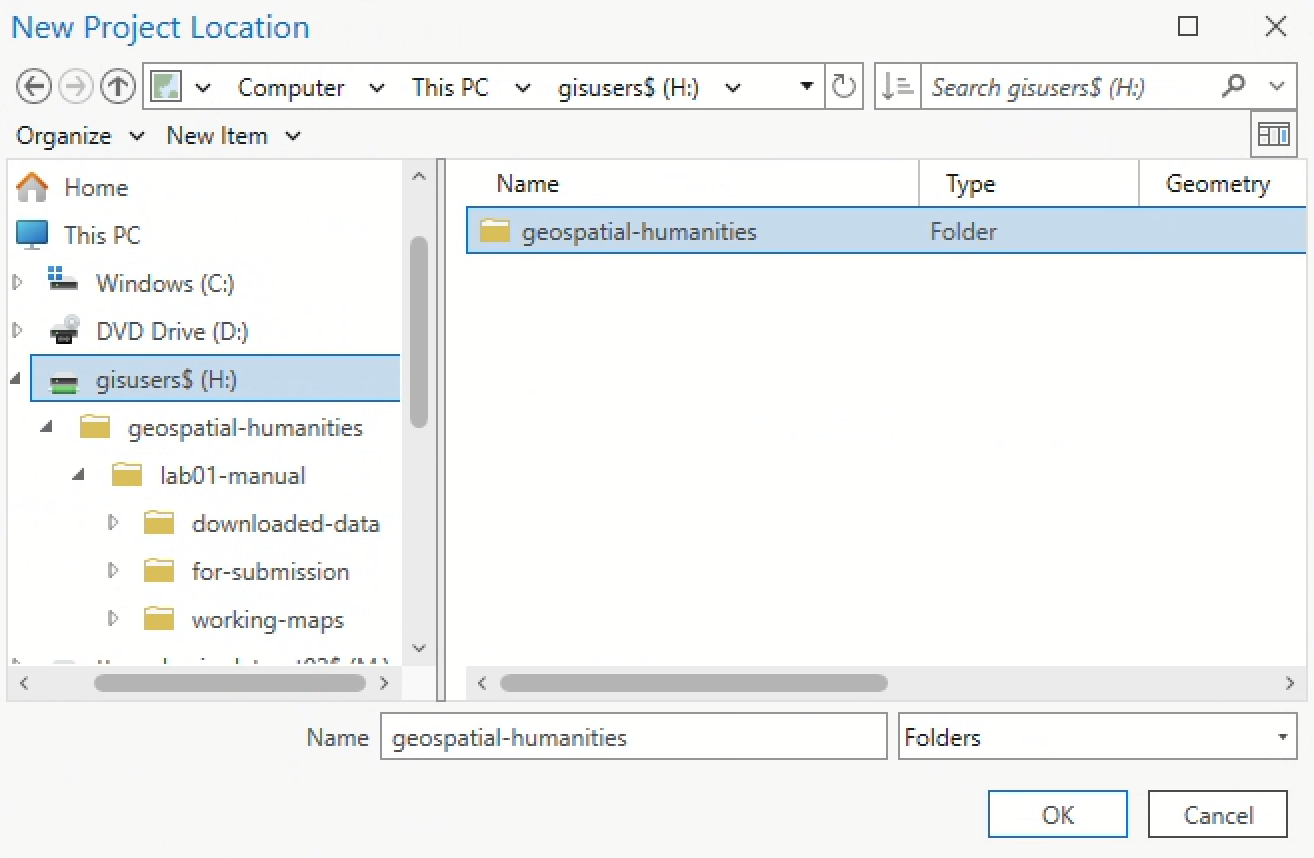Click the Refresh icon beside the path bar
1314x858 pixels.
click(x=844, y=87)
